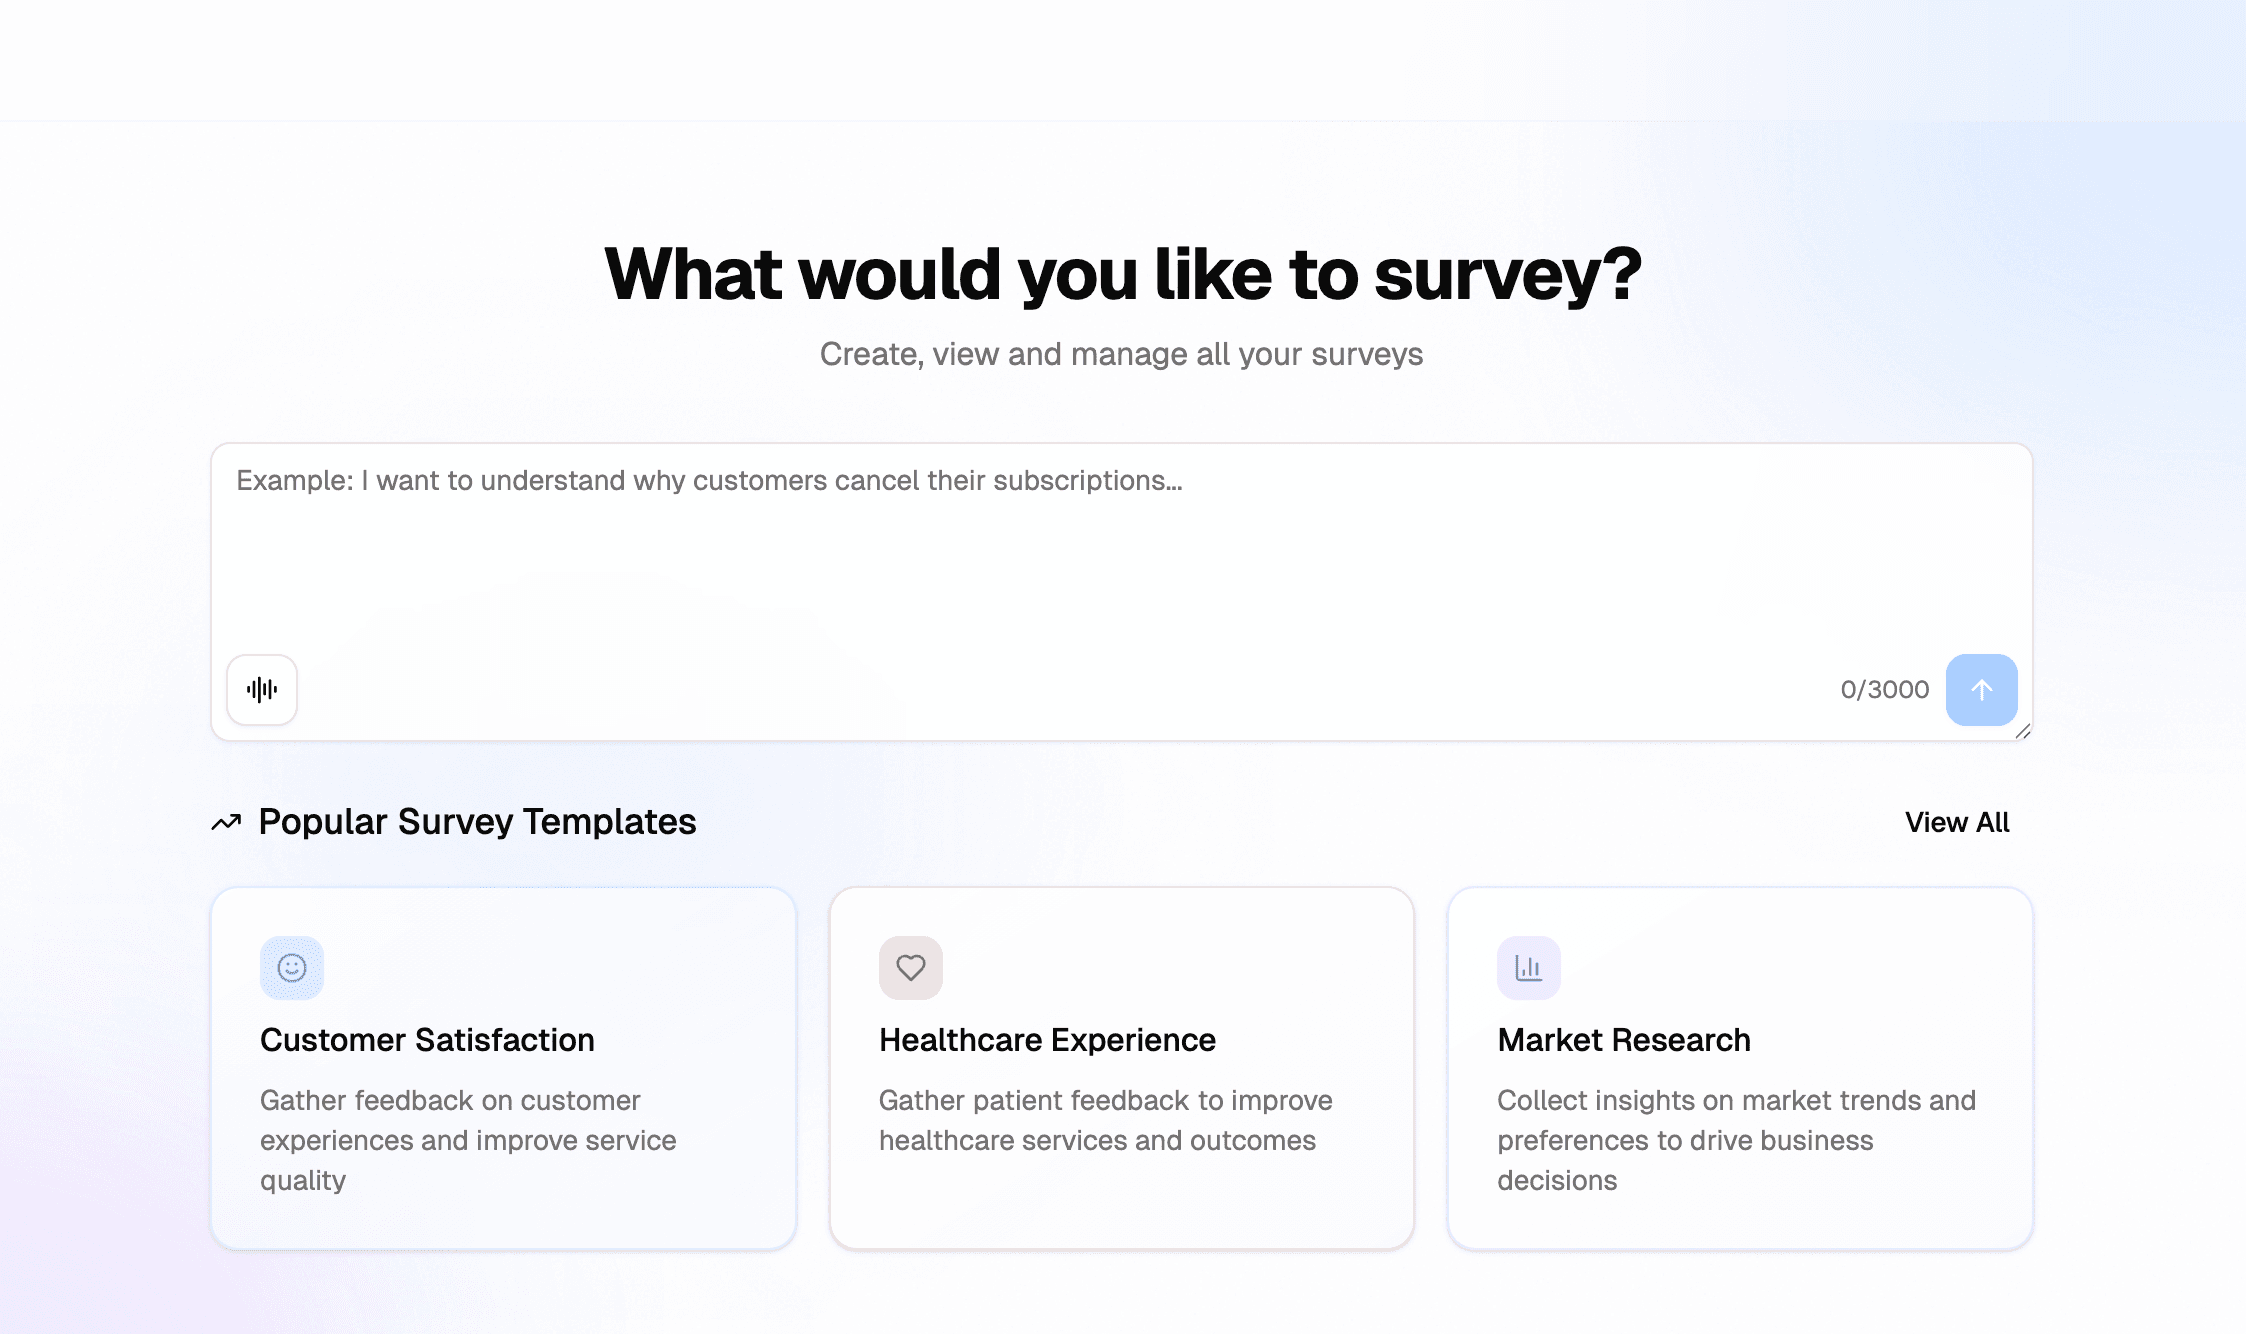The image size is (2246, 1334).
Task: Click the text area resize handle
Action: pyautogui.click(x=2022, y=731)
